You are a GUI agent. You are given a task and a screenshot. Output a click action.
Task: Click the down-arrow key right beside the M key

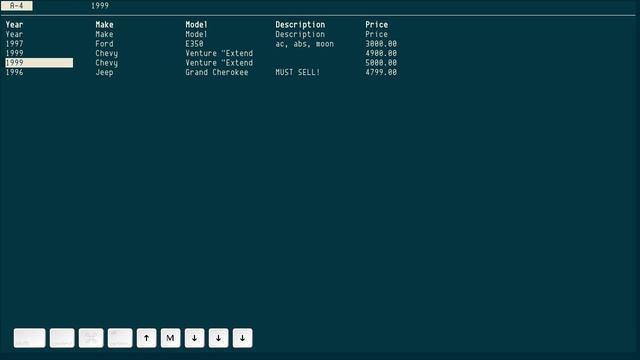[194, 338]
